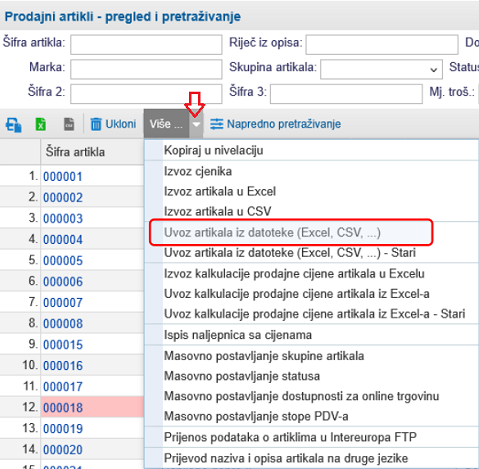Select Masovno postavljanje dostupnosti za online trgovinu
The image size is (479, 469).
tap(311, 396)
